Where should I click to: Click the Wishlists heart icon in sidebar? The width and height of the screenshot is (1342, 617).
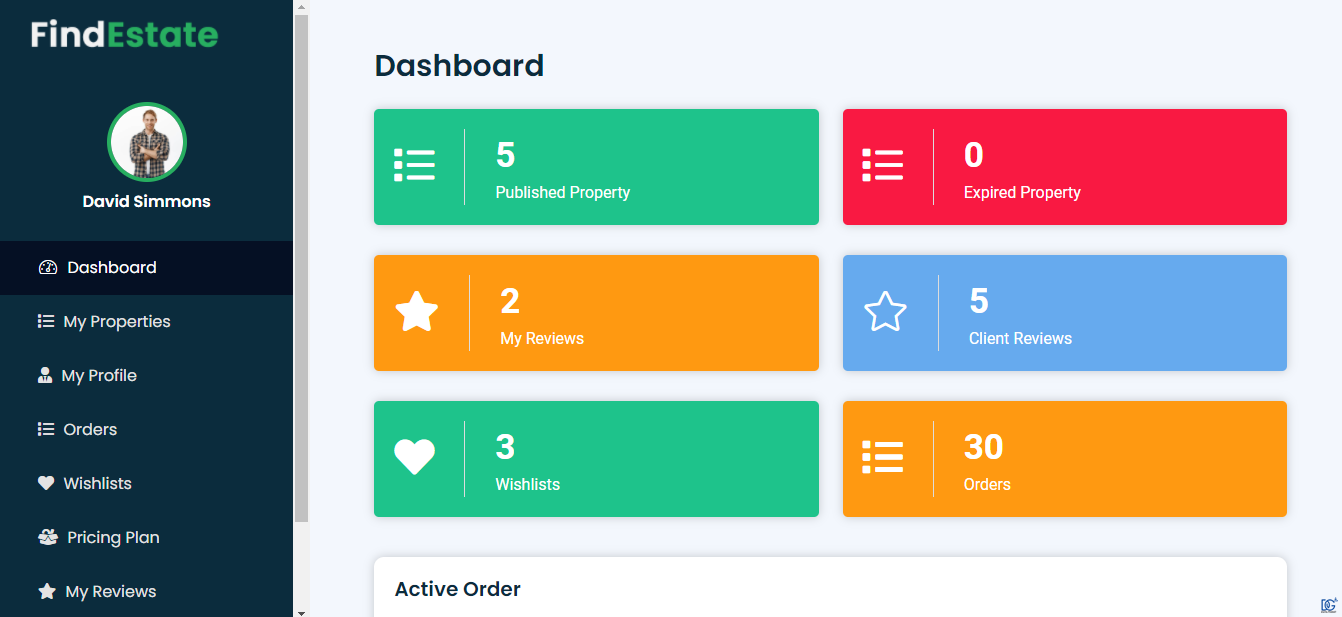46,483
